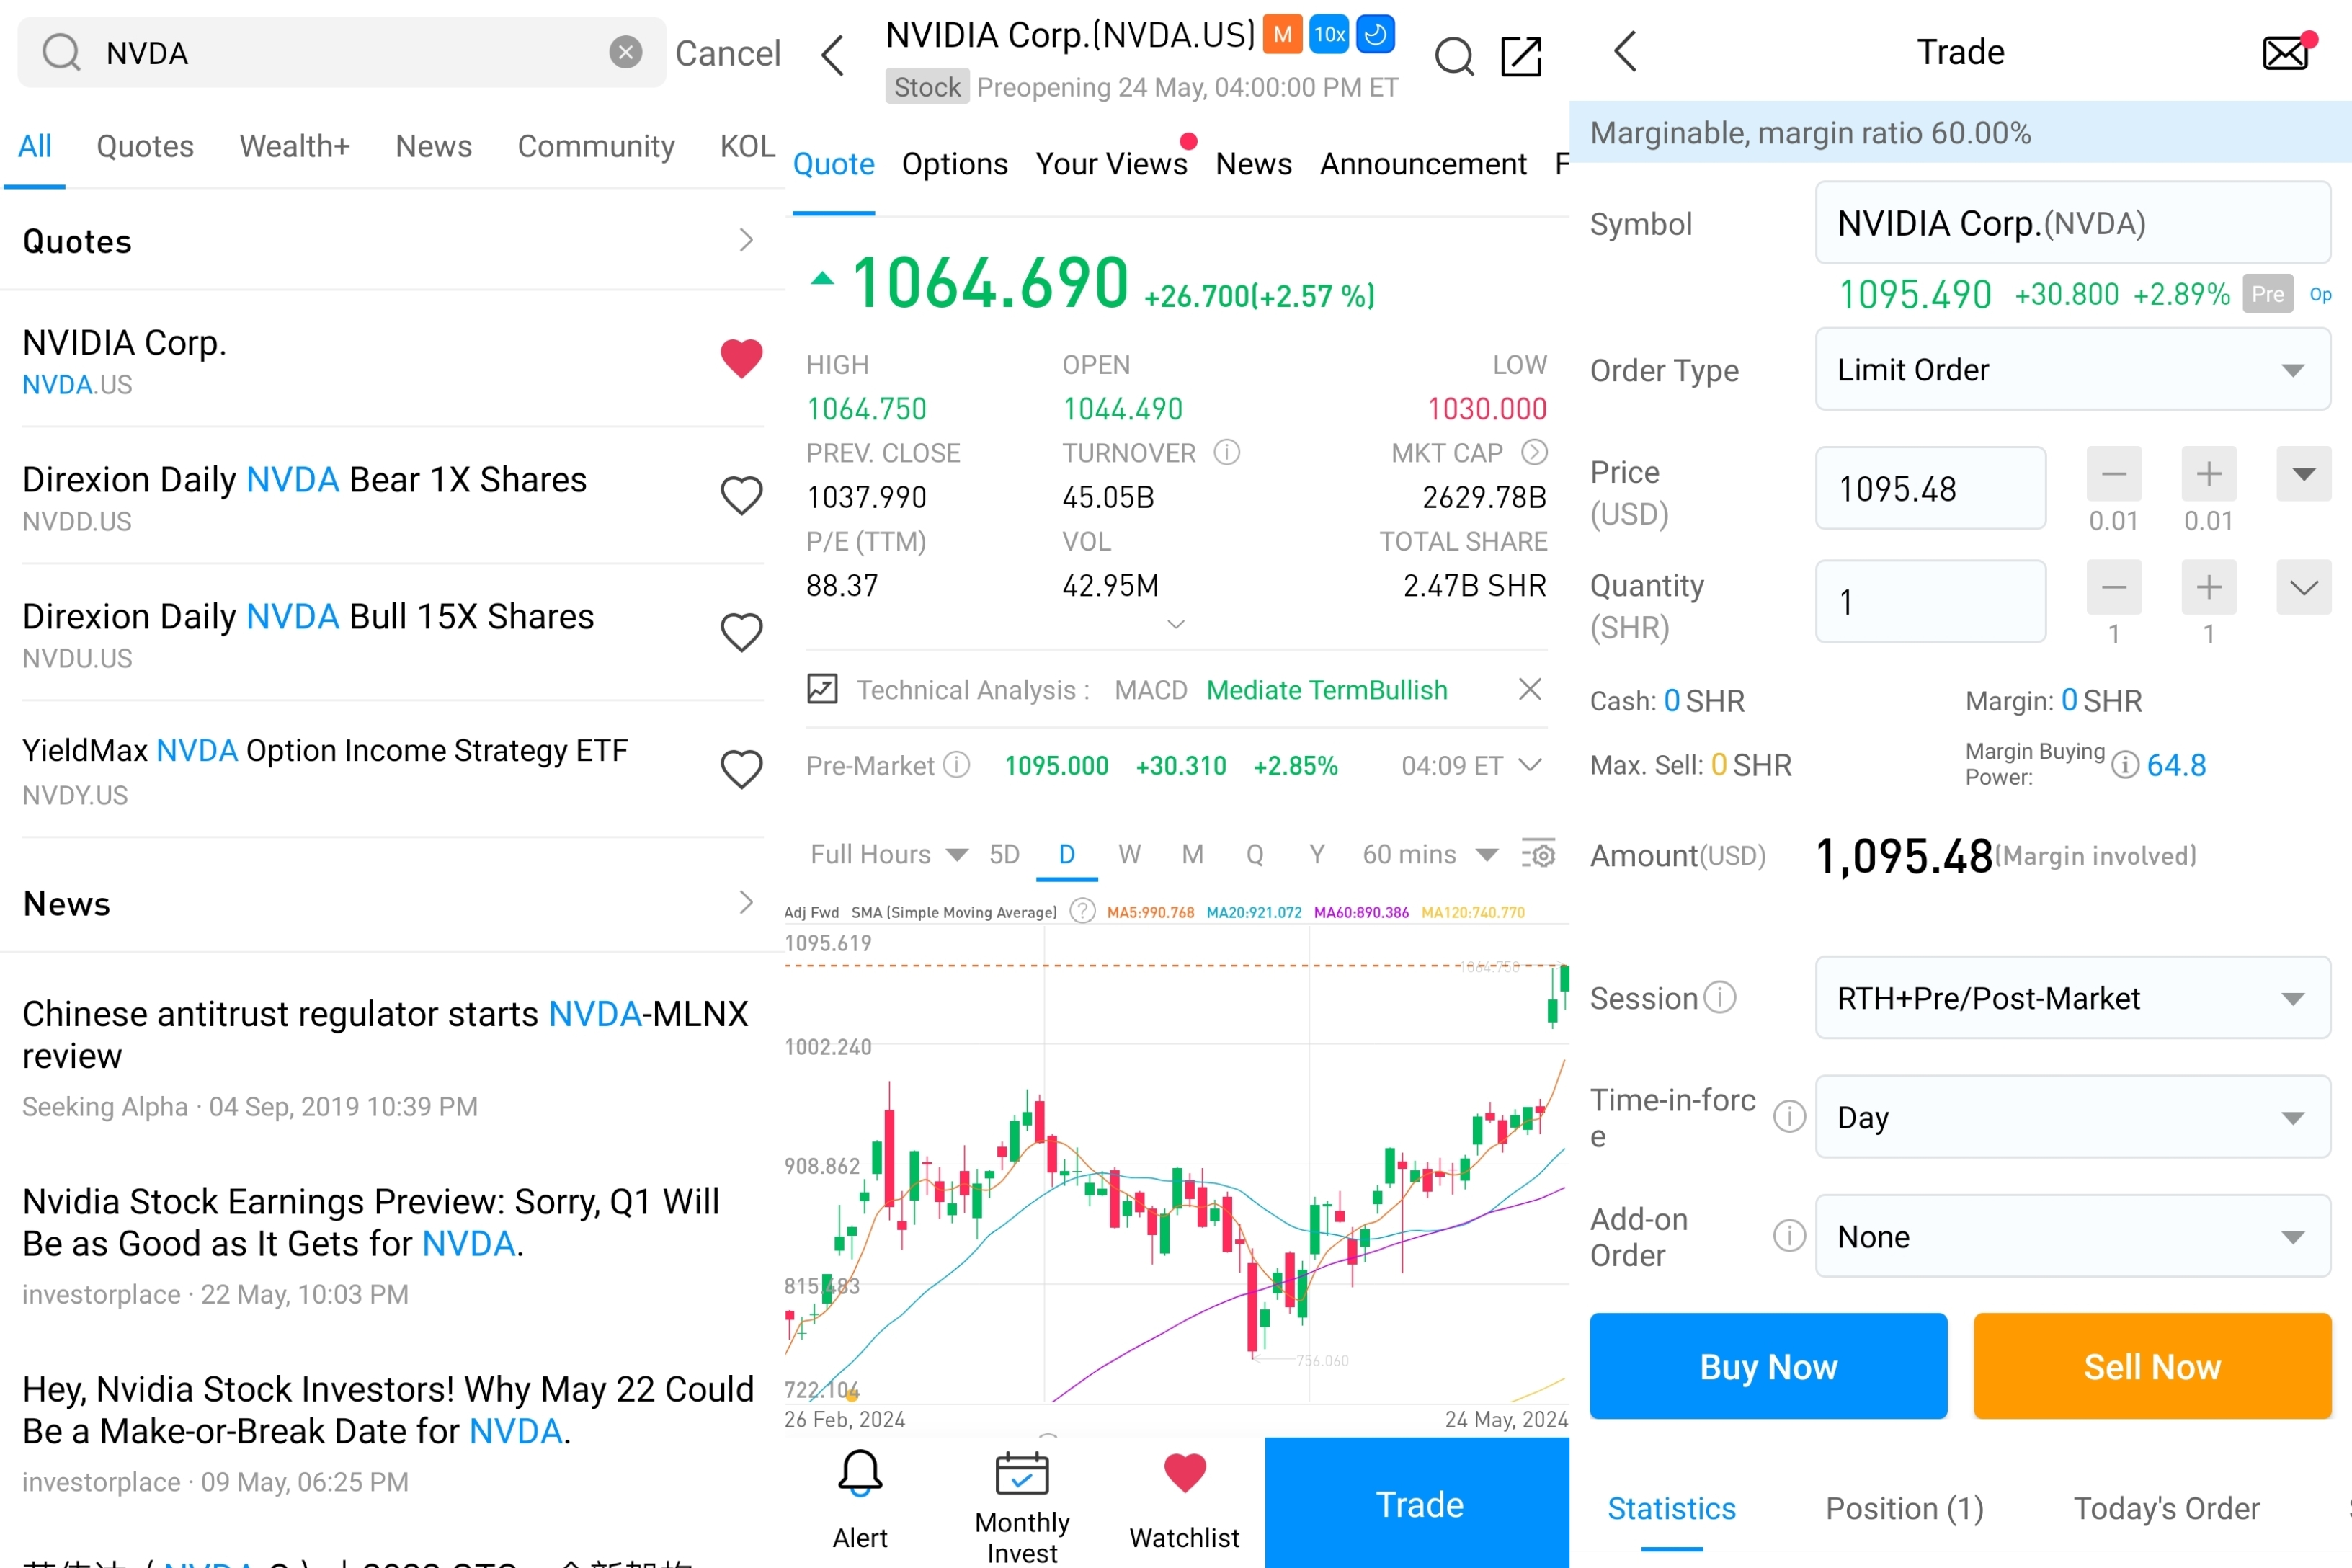
Task: Open chart settings gear icon
Action: (1538, 854)
